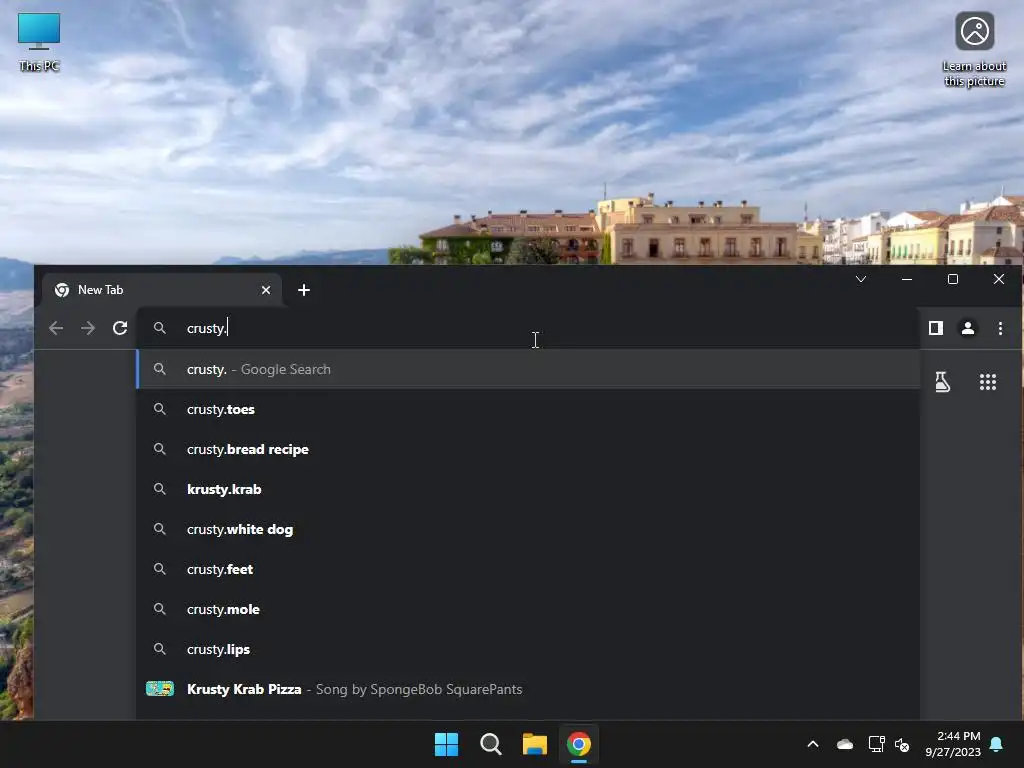This screenshot has height=768, width=1024.
Task: Select the Krusty Krab Pizza song suggestion
Action: 528,689
